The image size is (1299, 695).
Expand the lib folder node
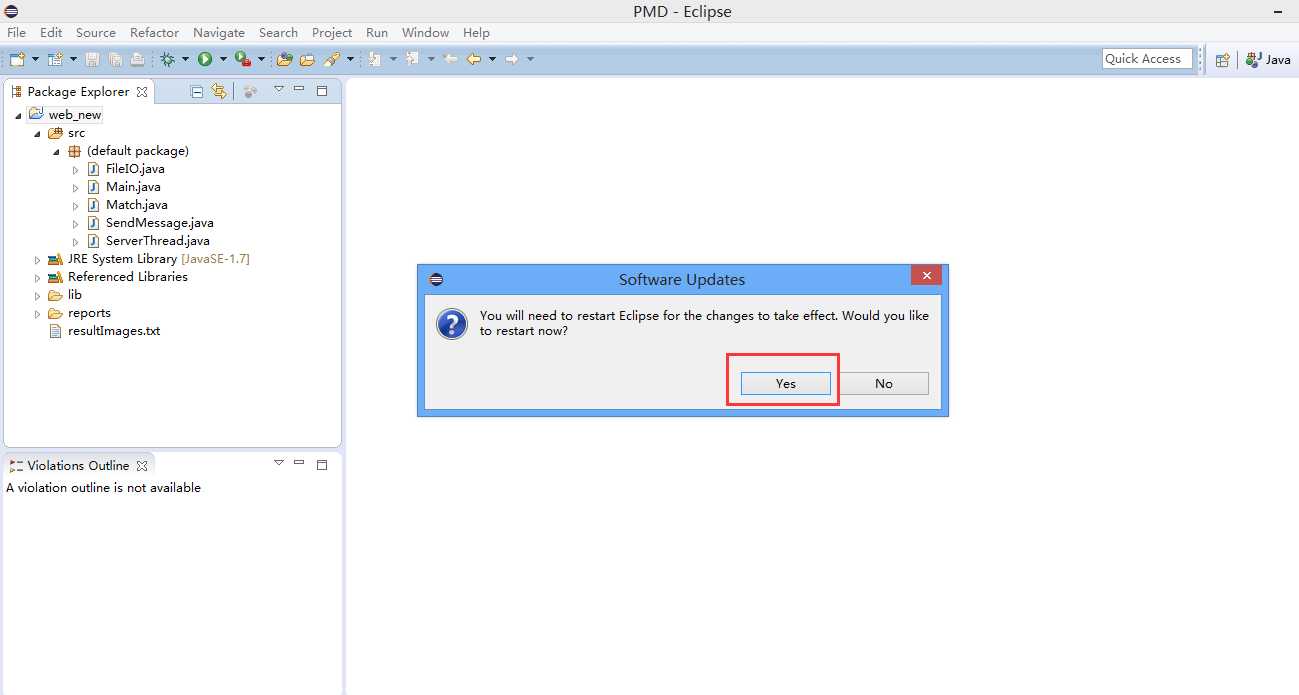(x=37, y=295)
